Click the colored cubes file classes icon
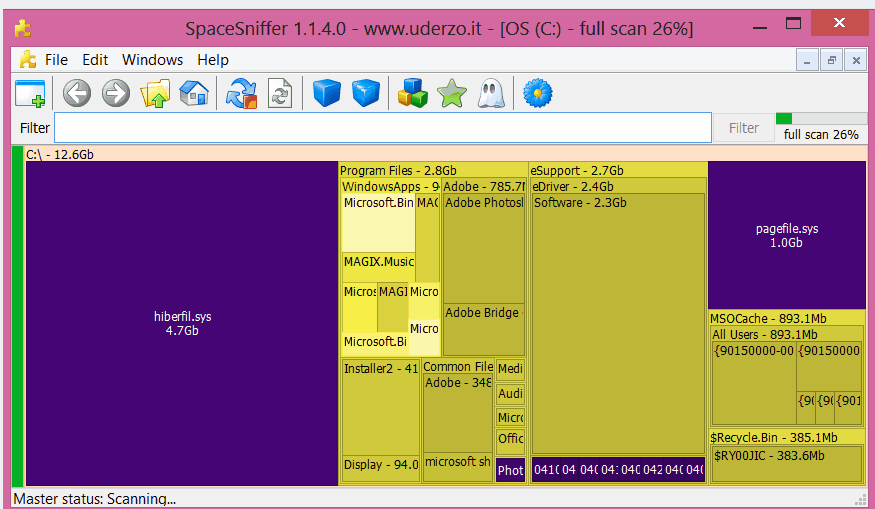The height and width of the screenshot is (509, 875). [x=412, y=93]
